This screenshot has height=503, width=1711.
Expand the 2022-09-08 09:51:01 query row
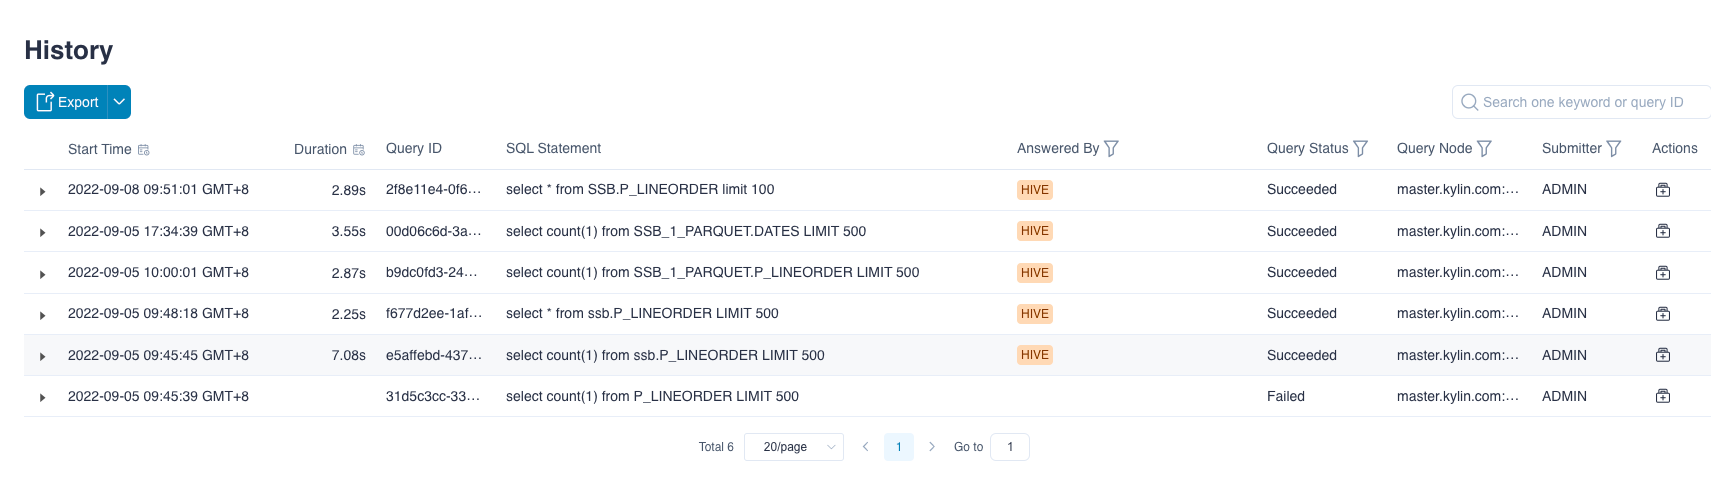click(x=42, y=191)
